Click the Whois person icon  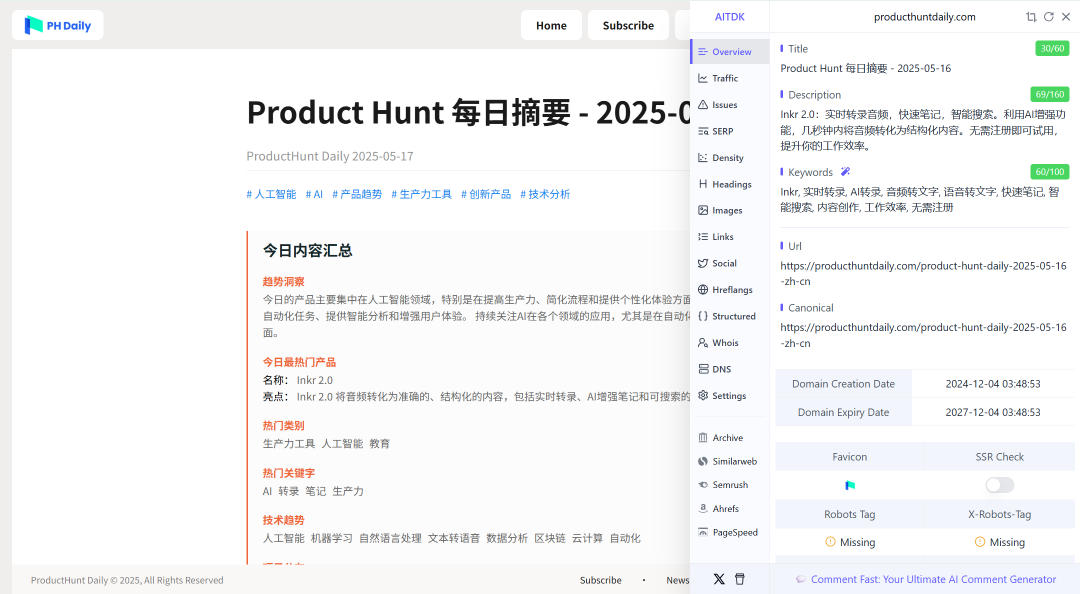703,342
